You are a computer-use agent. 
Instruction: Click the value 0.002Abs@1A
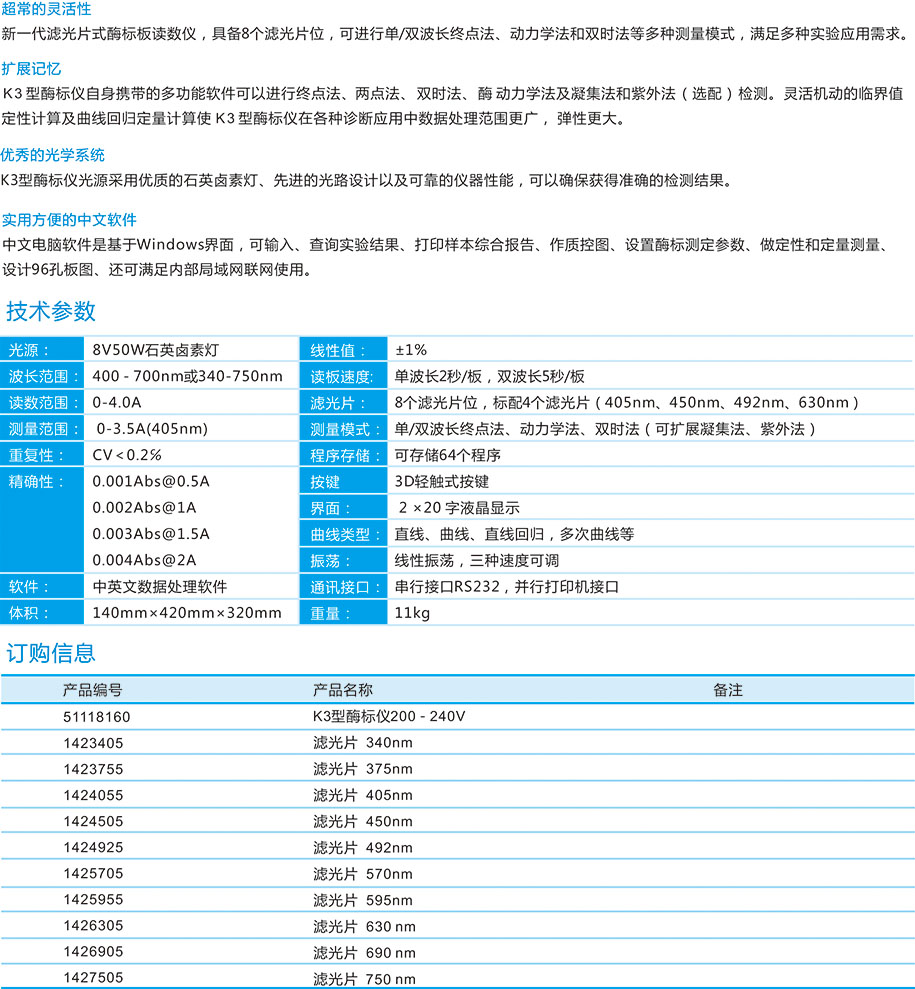(x=144, y=508)
